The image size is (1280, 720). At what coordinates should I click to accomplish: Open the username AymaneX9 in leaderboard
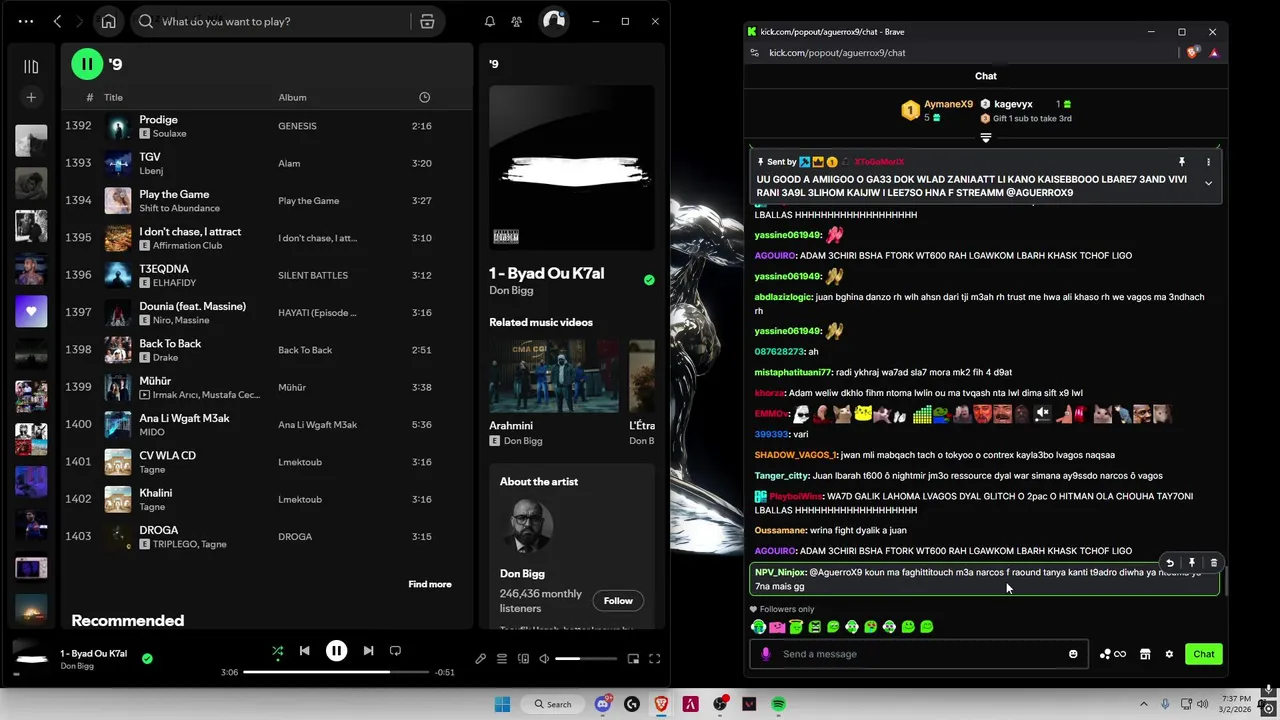pos(948,104)
